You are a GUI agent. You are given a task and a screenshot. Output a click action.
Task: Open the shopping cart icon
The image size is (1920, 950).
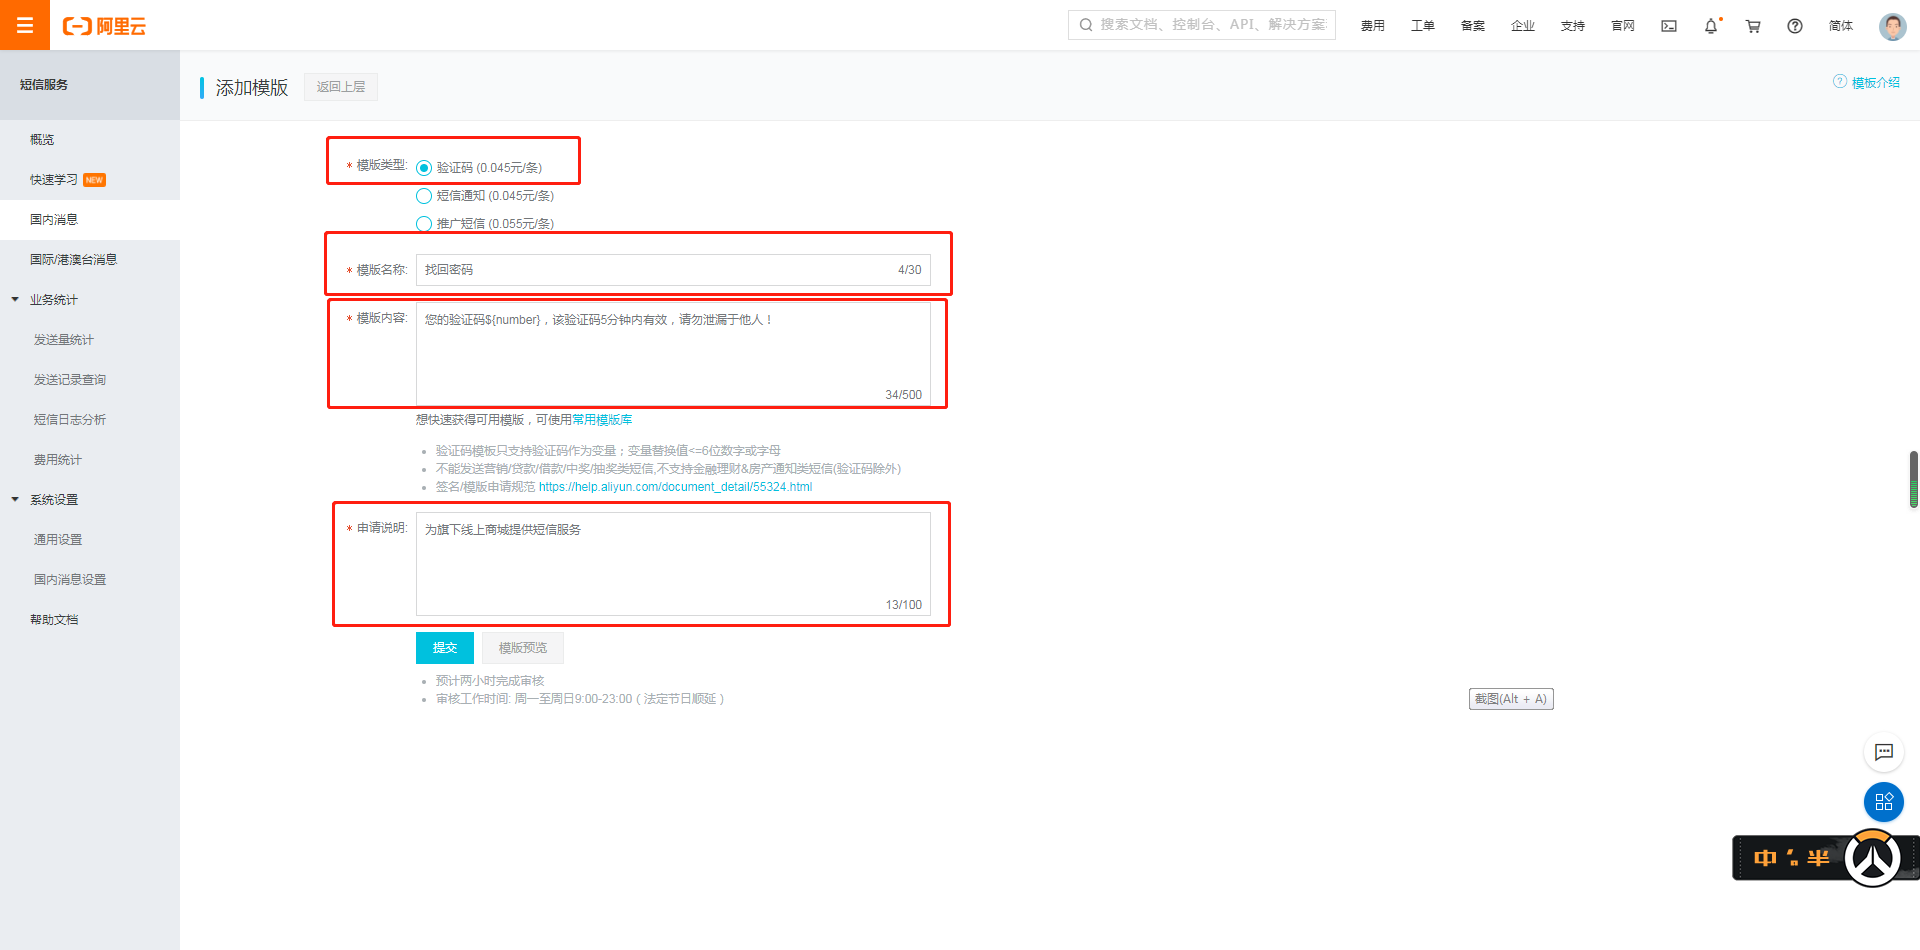pyautogui.click(x=1753, y=26)
